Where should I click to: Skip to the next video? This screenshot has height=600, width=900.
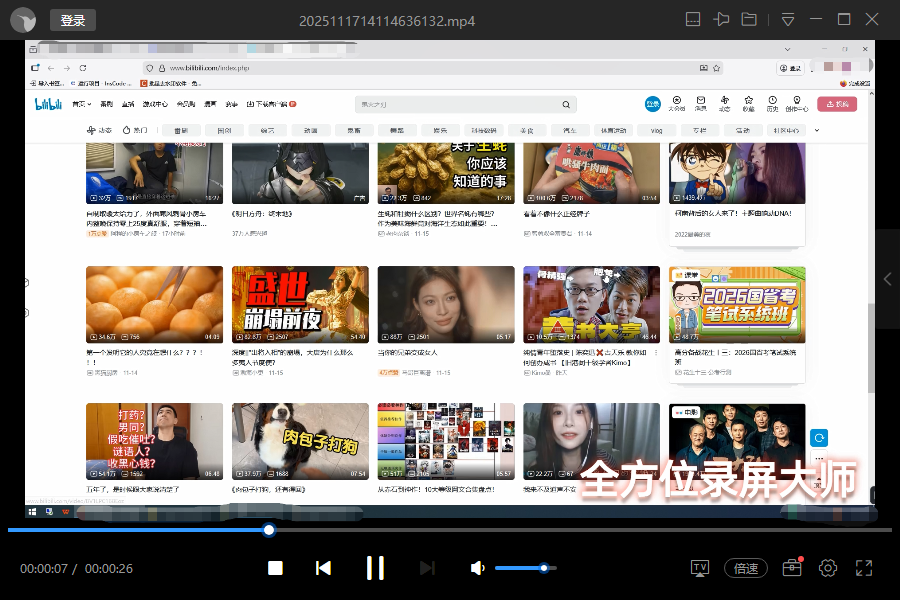pos(427,568)
